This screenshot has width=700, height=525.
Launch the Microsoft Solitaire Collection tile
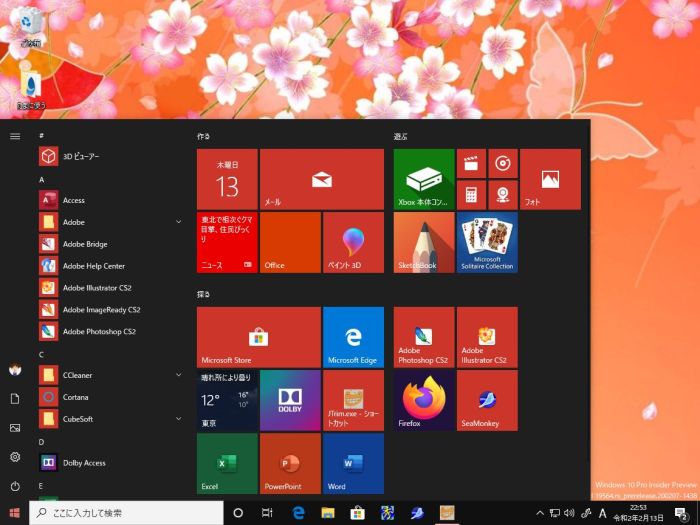click(487, 242)
